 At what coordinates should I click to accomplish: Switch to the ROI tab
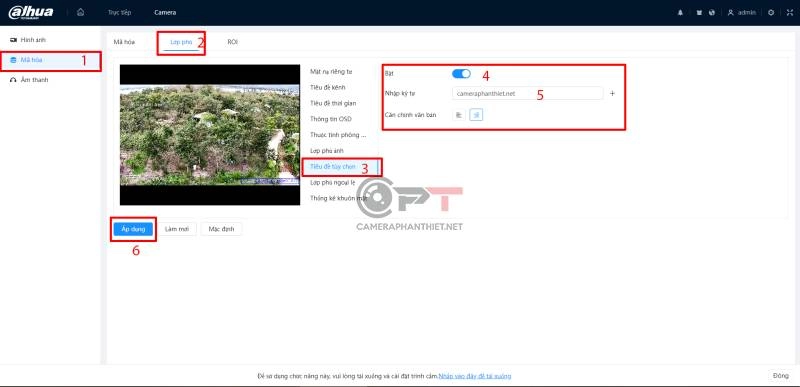232,42
